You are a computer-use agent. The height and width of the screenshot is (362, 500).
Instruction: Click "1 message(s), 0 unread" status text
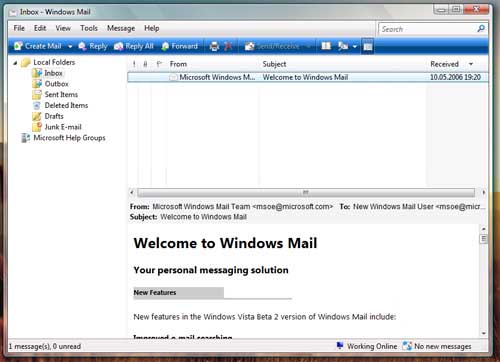[x=45, y=347]
